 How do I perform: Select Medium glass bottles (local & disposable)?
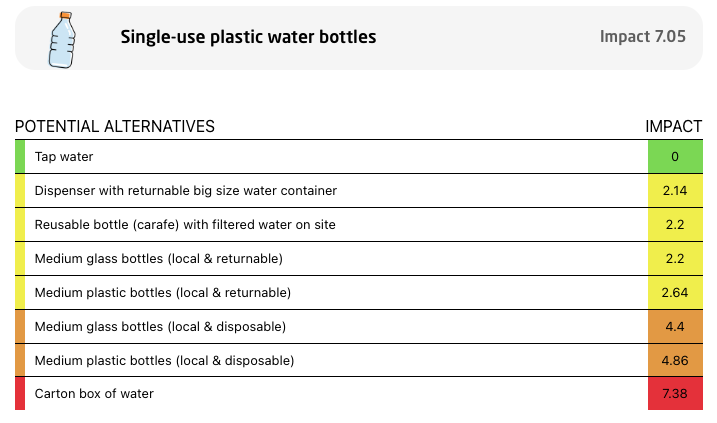[358, 327]
